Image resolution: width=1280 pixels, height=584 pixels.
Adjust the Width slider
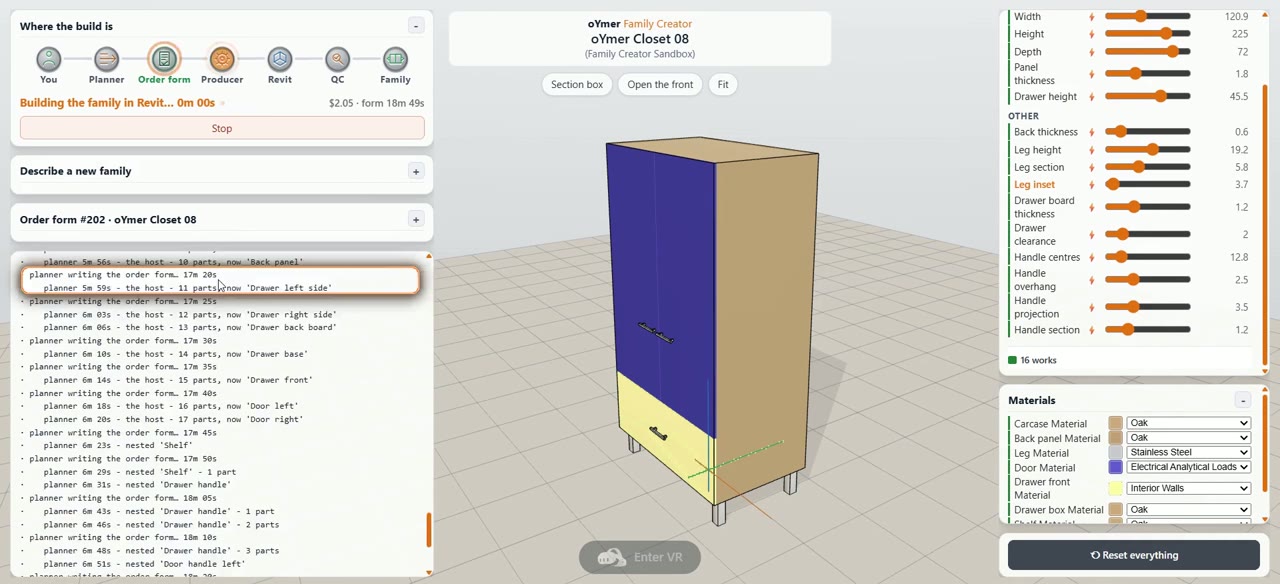point(1147,16)
